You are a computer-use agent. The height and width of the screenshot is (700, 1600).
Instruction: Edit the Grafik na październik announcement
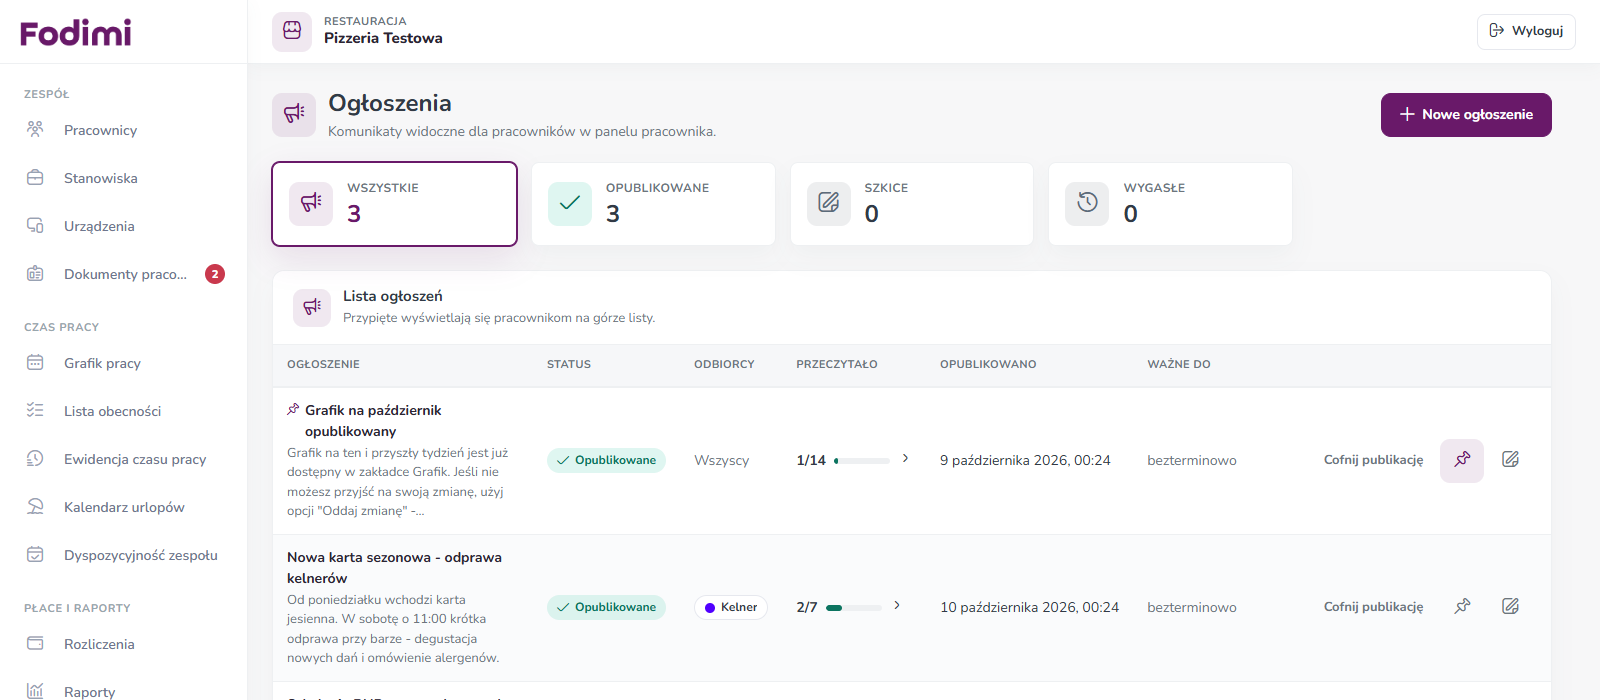1510,460
